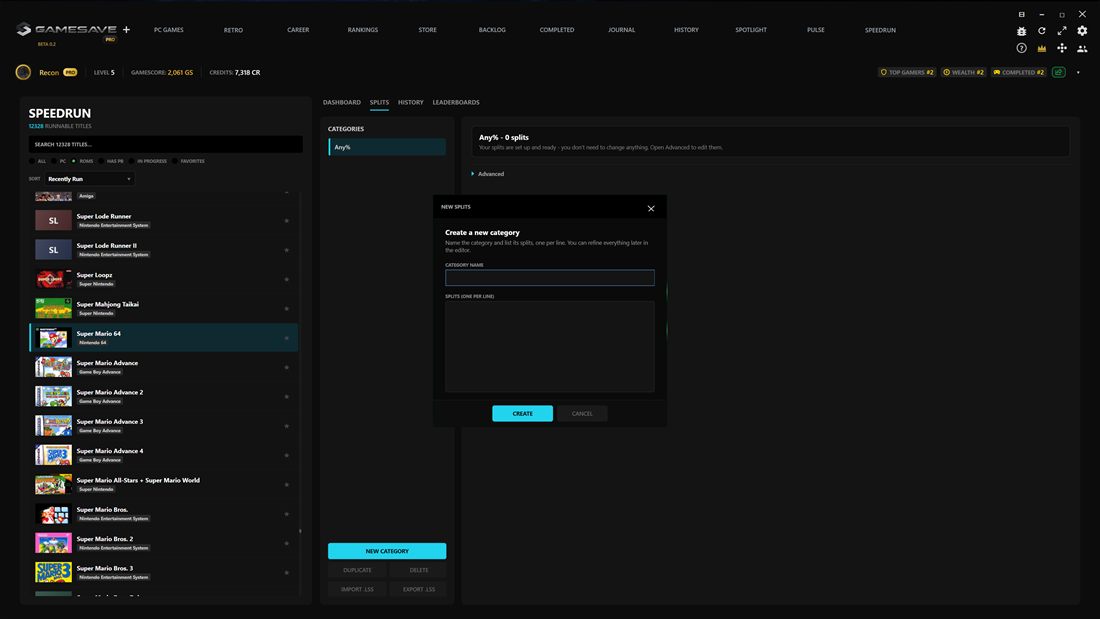
Task: Click the EXPORT .LSS button
Action: [419, 590]
